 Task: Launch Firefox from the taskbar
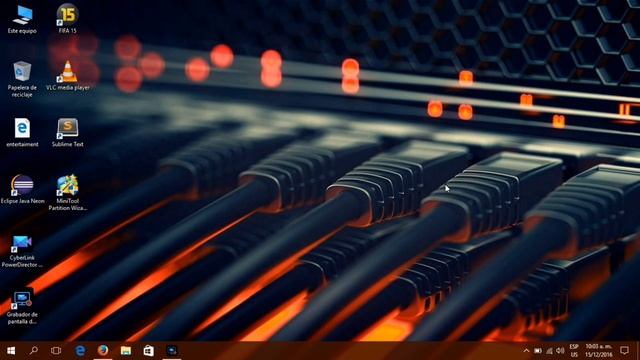[103, 351]
